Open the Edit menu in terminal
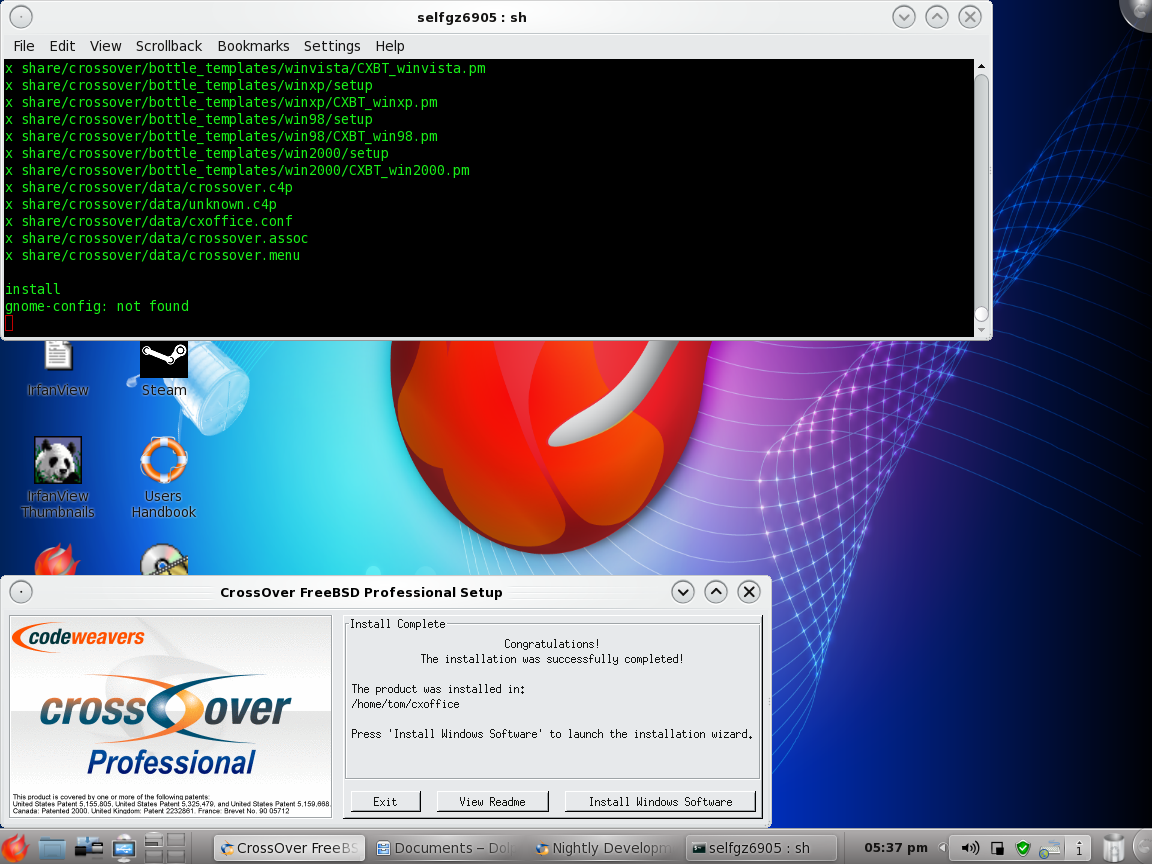 click(62, 46)
